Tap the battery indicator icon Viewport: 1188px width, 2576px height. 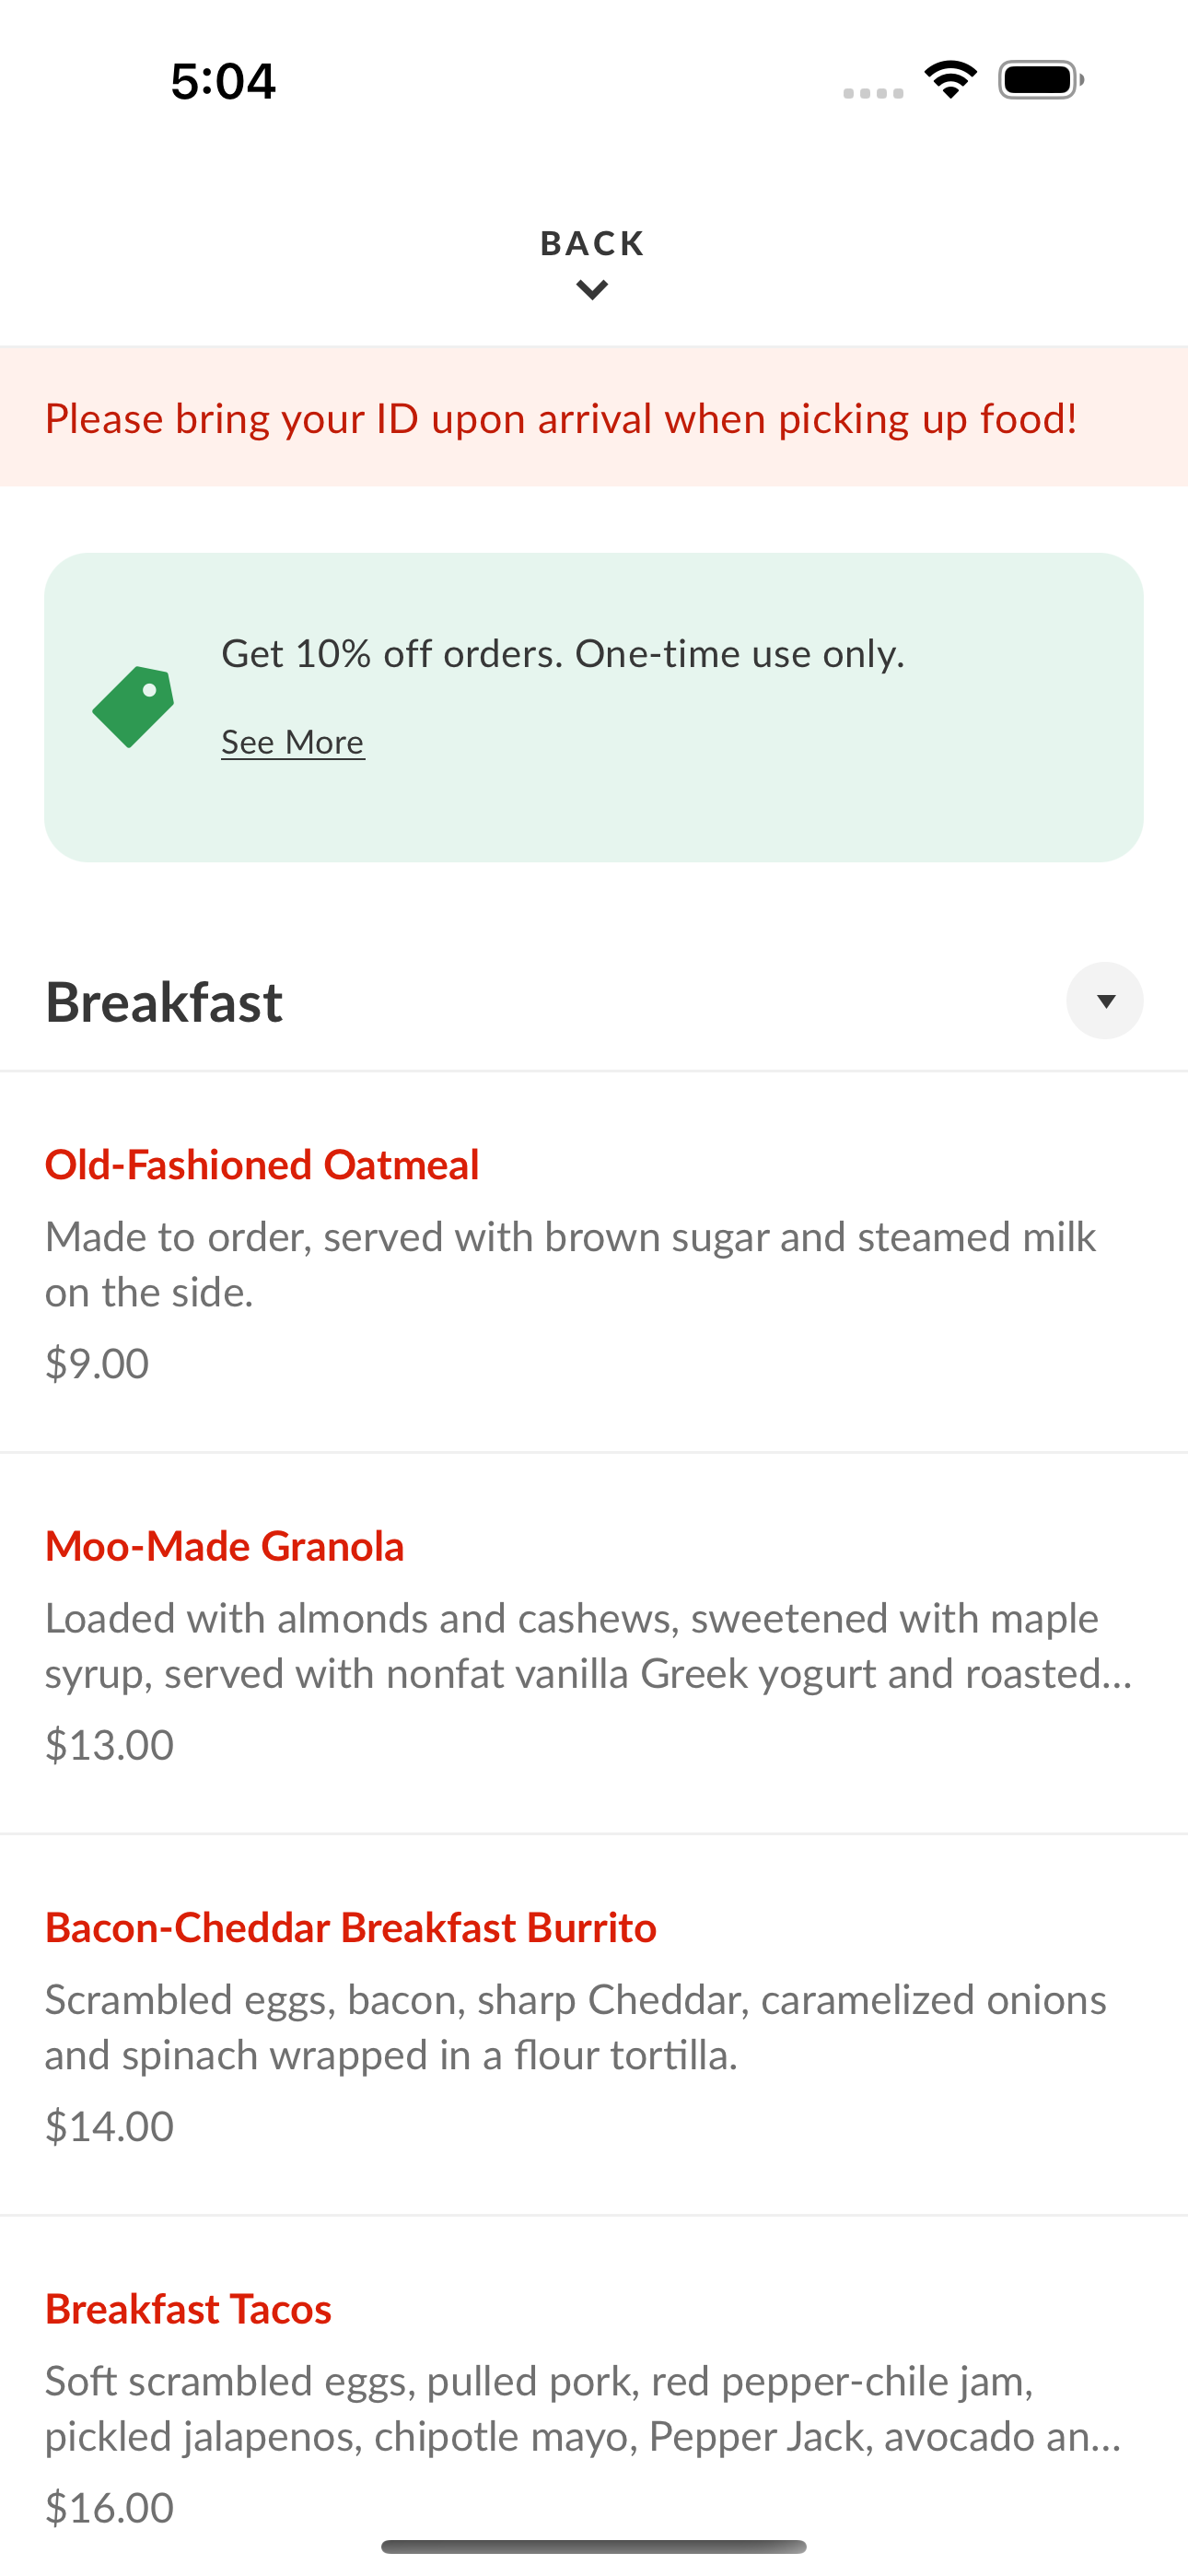coord(1041,80)
